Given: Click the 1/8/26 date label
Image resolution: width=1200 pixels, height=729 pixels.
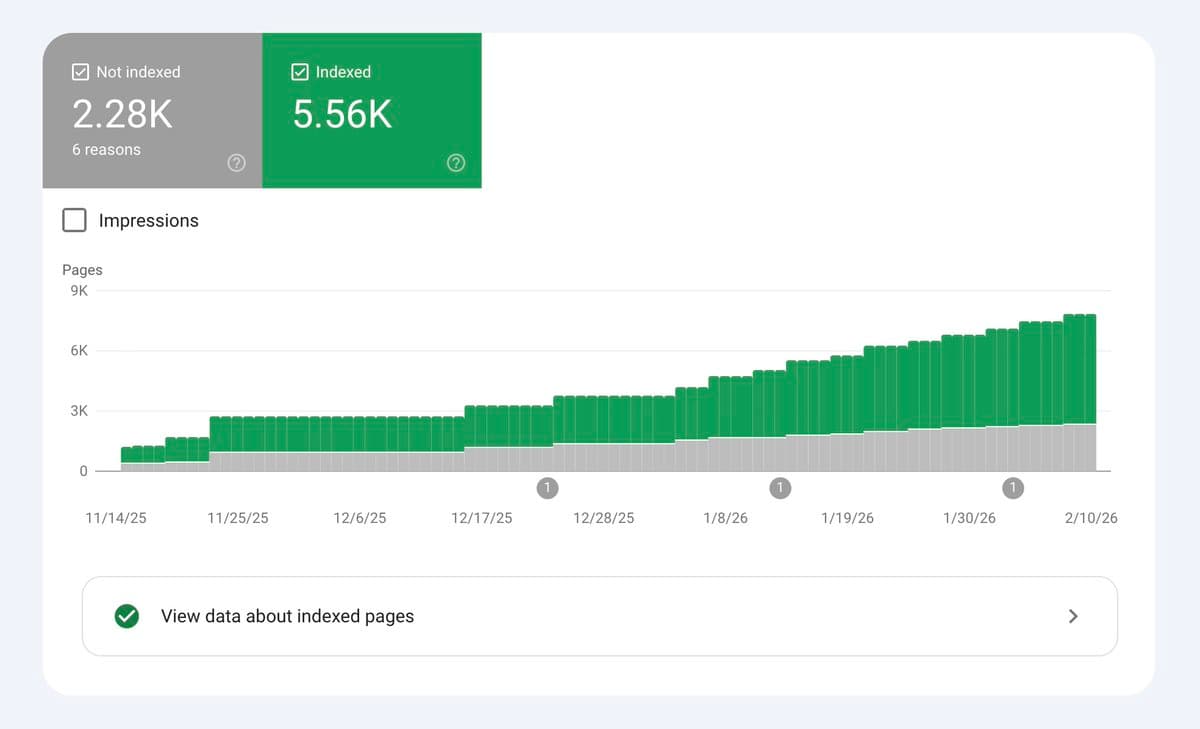Looking at the screenshot, I should [725, 519].
